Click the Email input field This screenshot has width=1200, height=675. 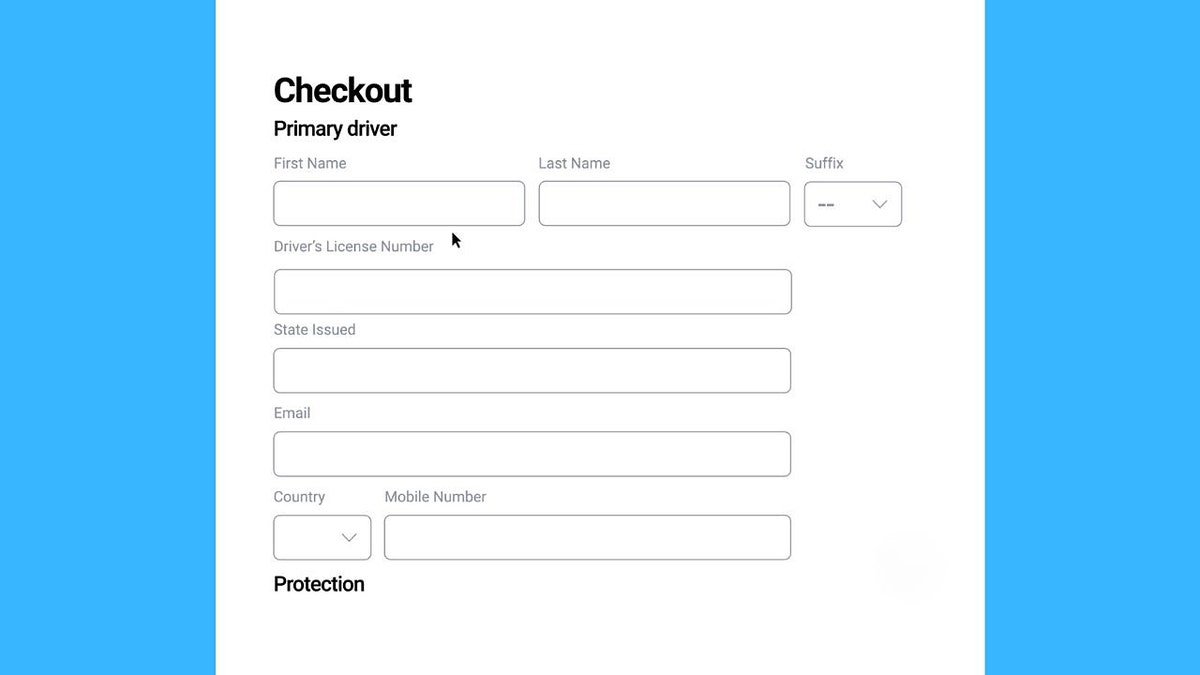(x=532, y=453)
